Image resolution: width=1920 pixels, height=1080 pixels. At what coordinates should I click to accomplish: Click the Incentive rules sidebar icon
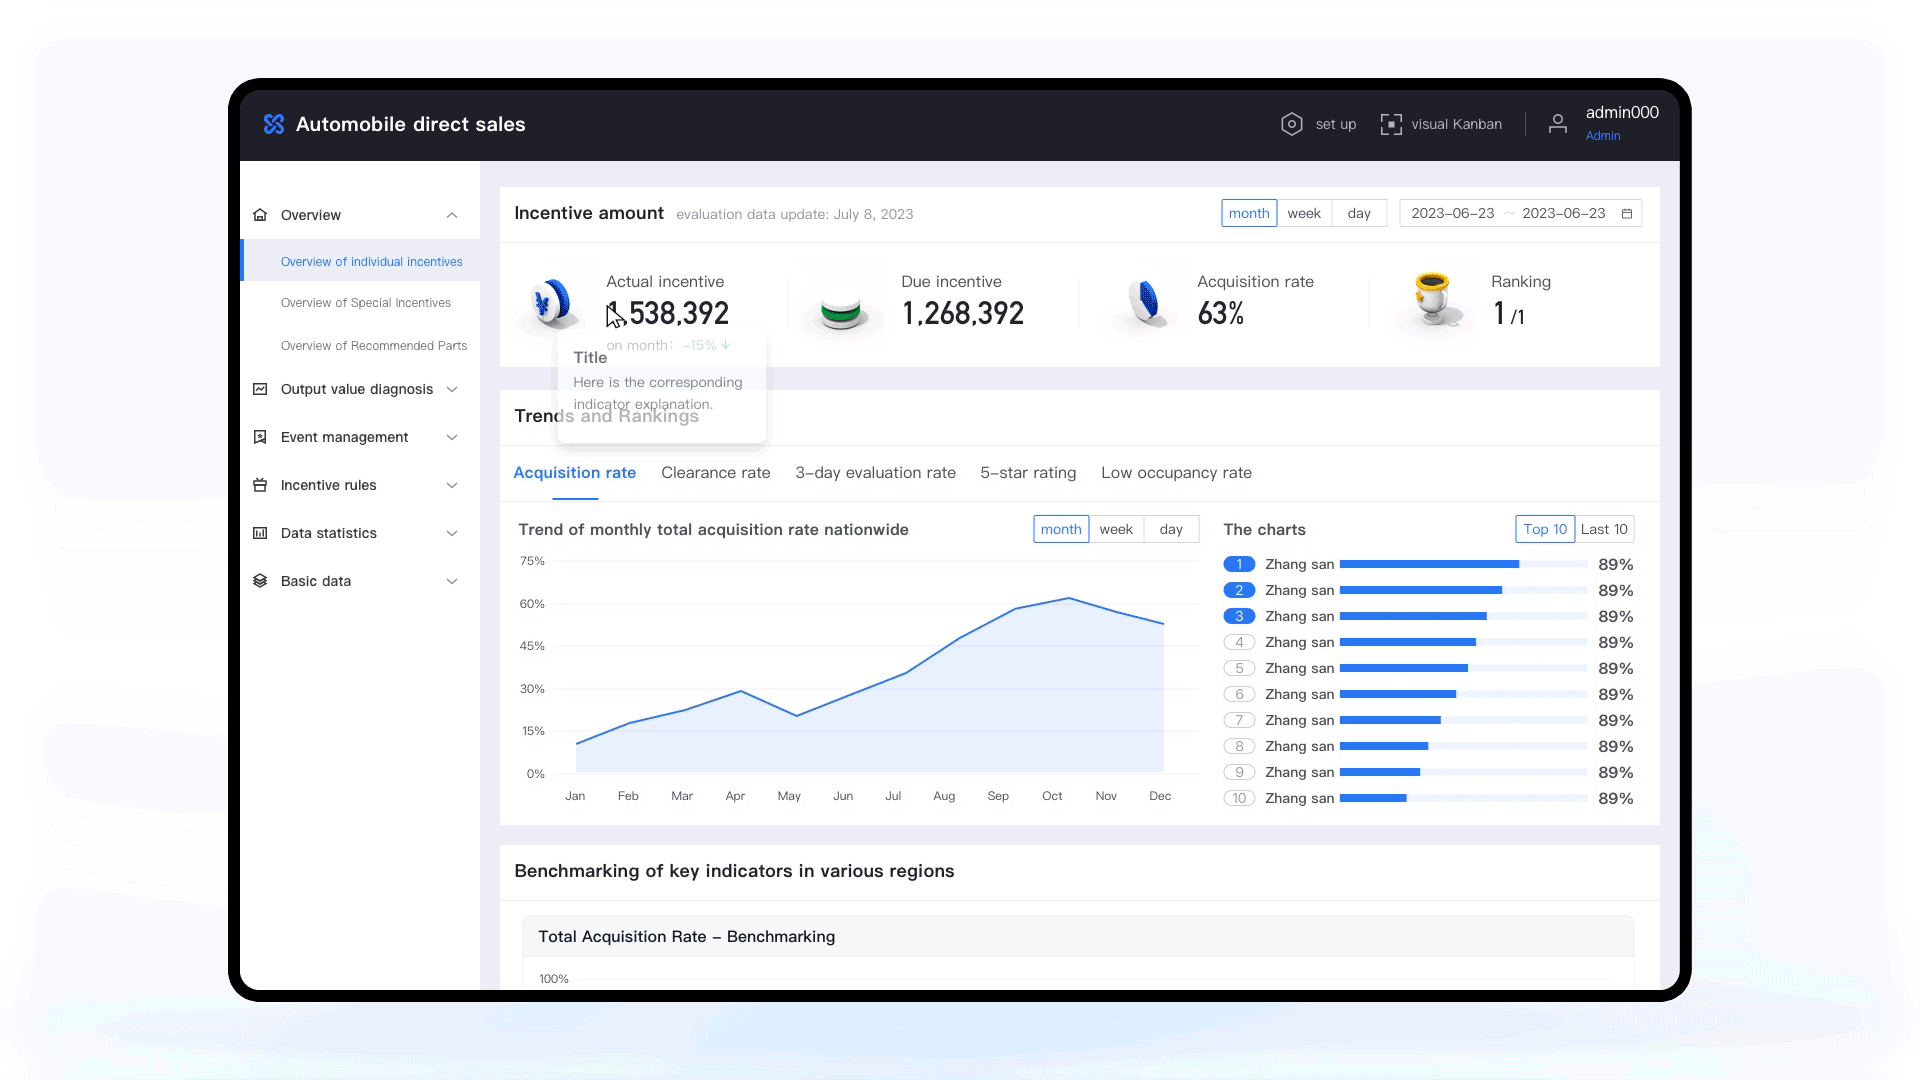tap(260, 485)
